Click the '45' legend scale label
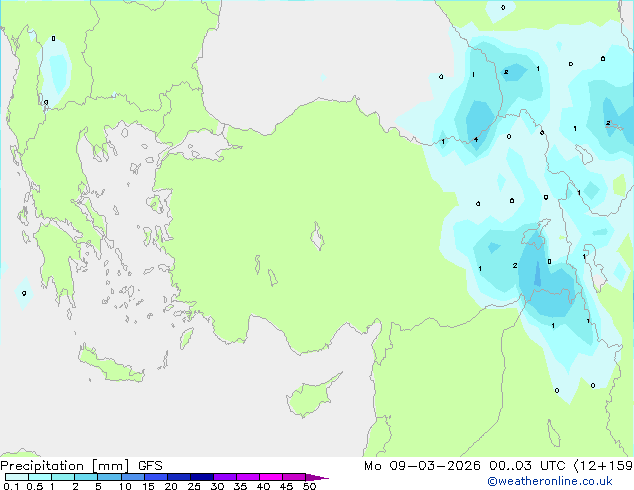The image size is (634, 490). point(286,486)
